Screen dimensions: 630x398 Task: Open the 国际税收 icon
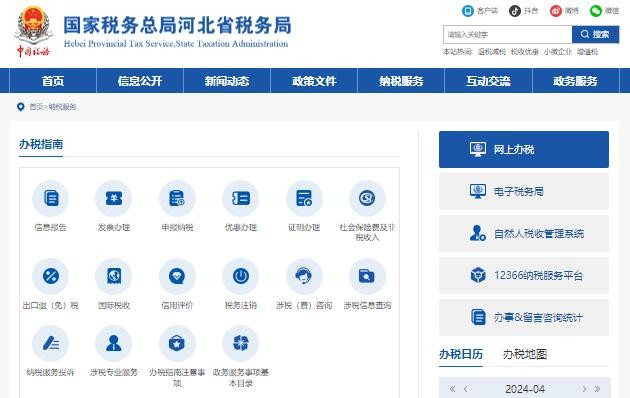[x=114, y=276]
